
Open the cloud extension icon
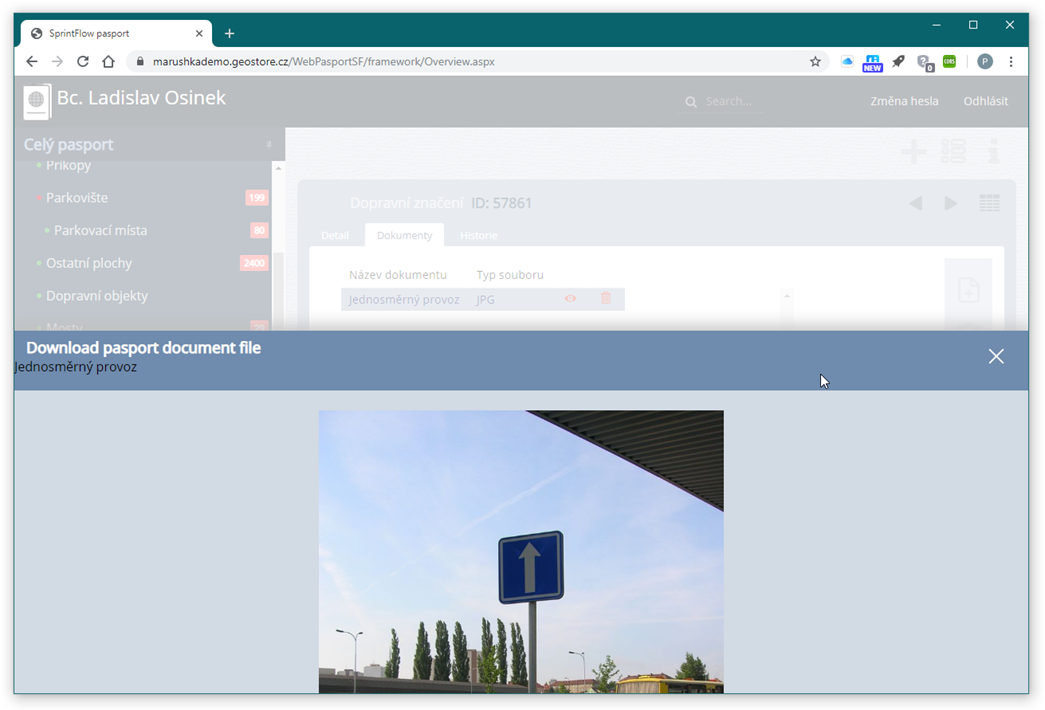click(847, 61)
